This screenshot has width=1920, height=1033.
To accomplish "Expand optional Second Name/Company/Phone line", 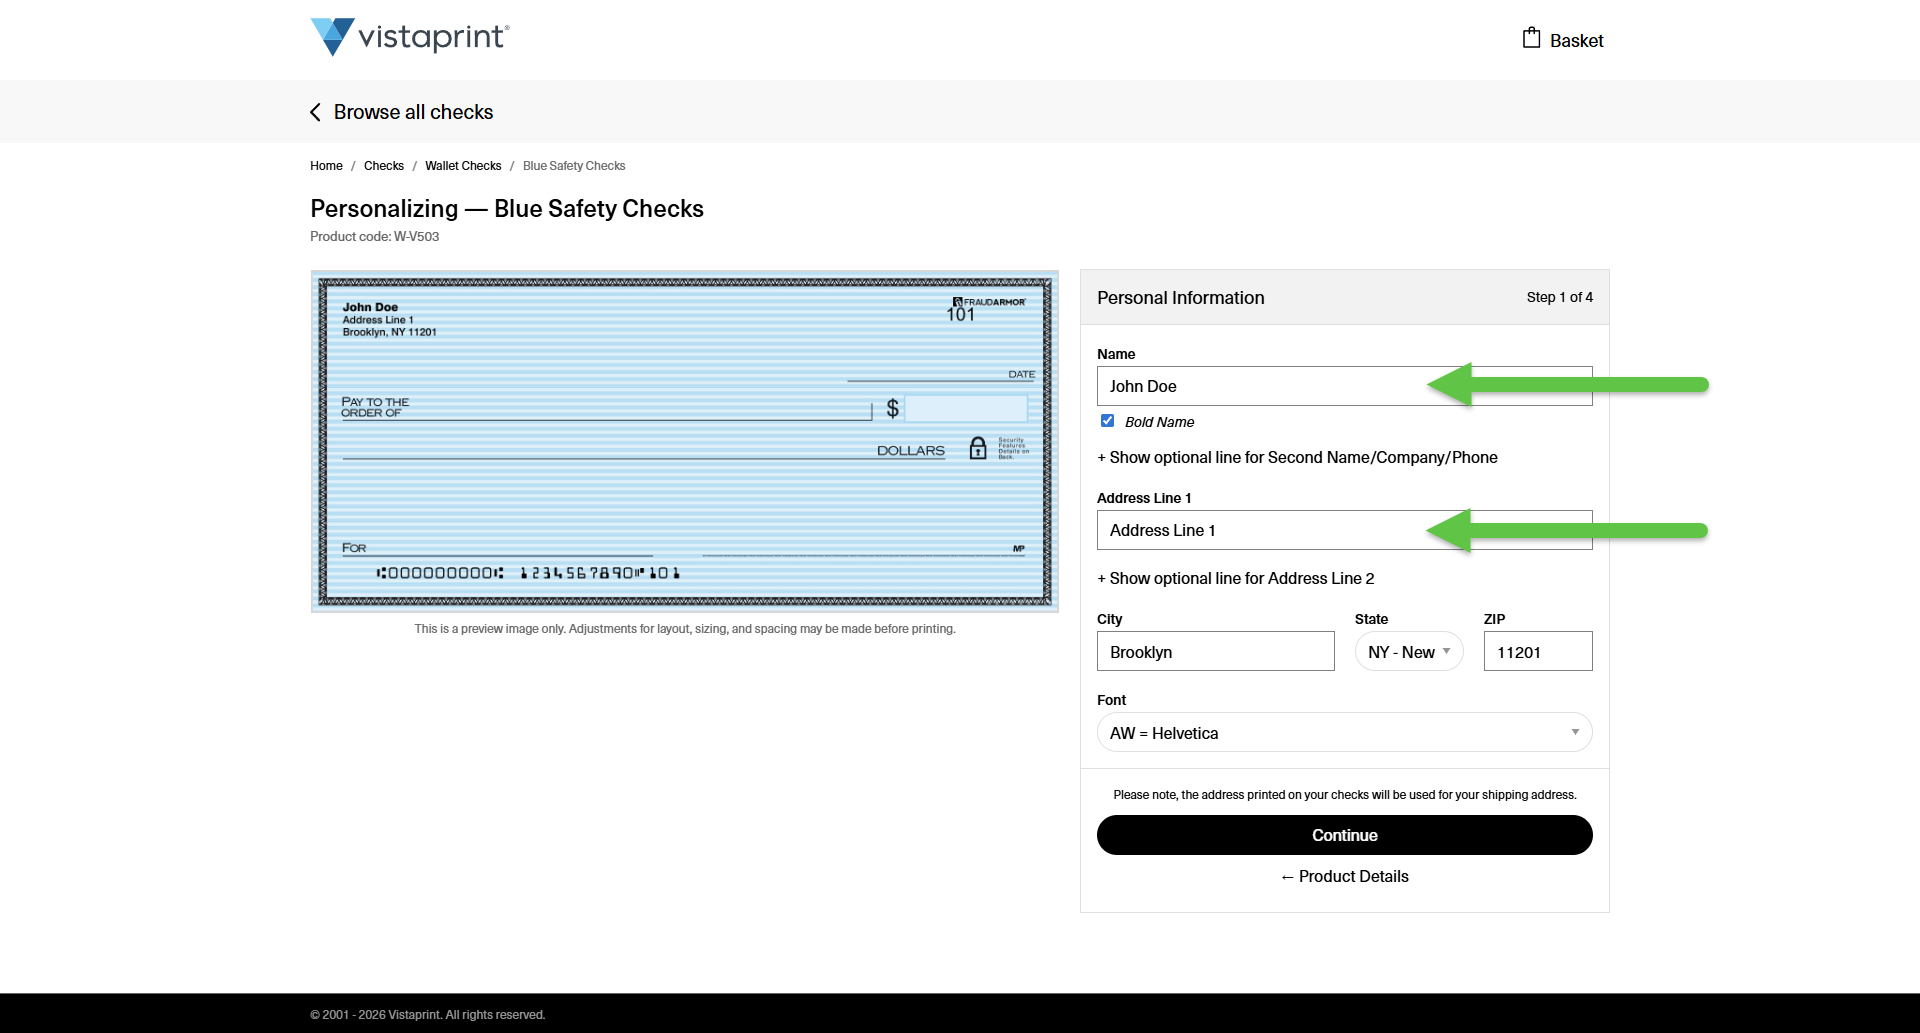I will coord(1297,457).
